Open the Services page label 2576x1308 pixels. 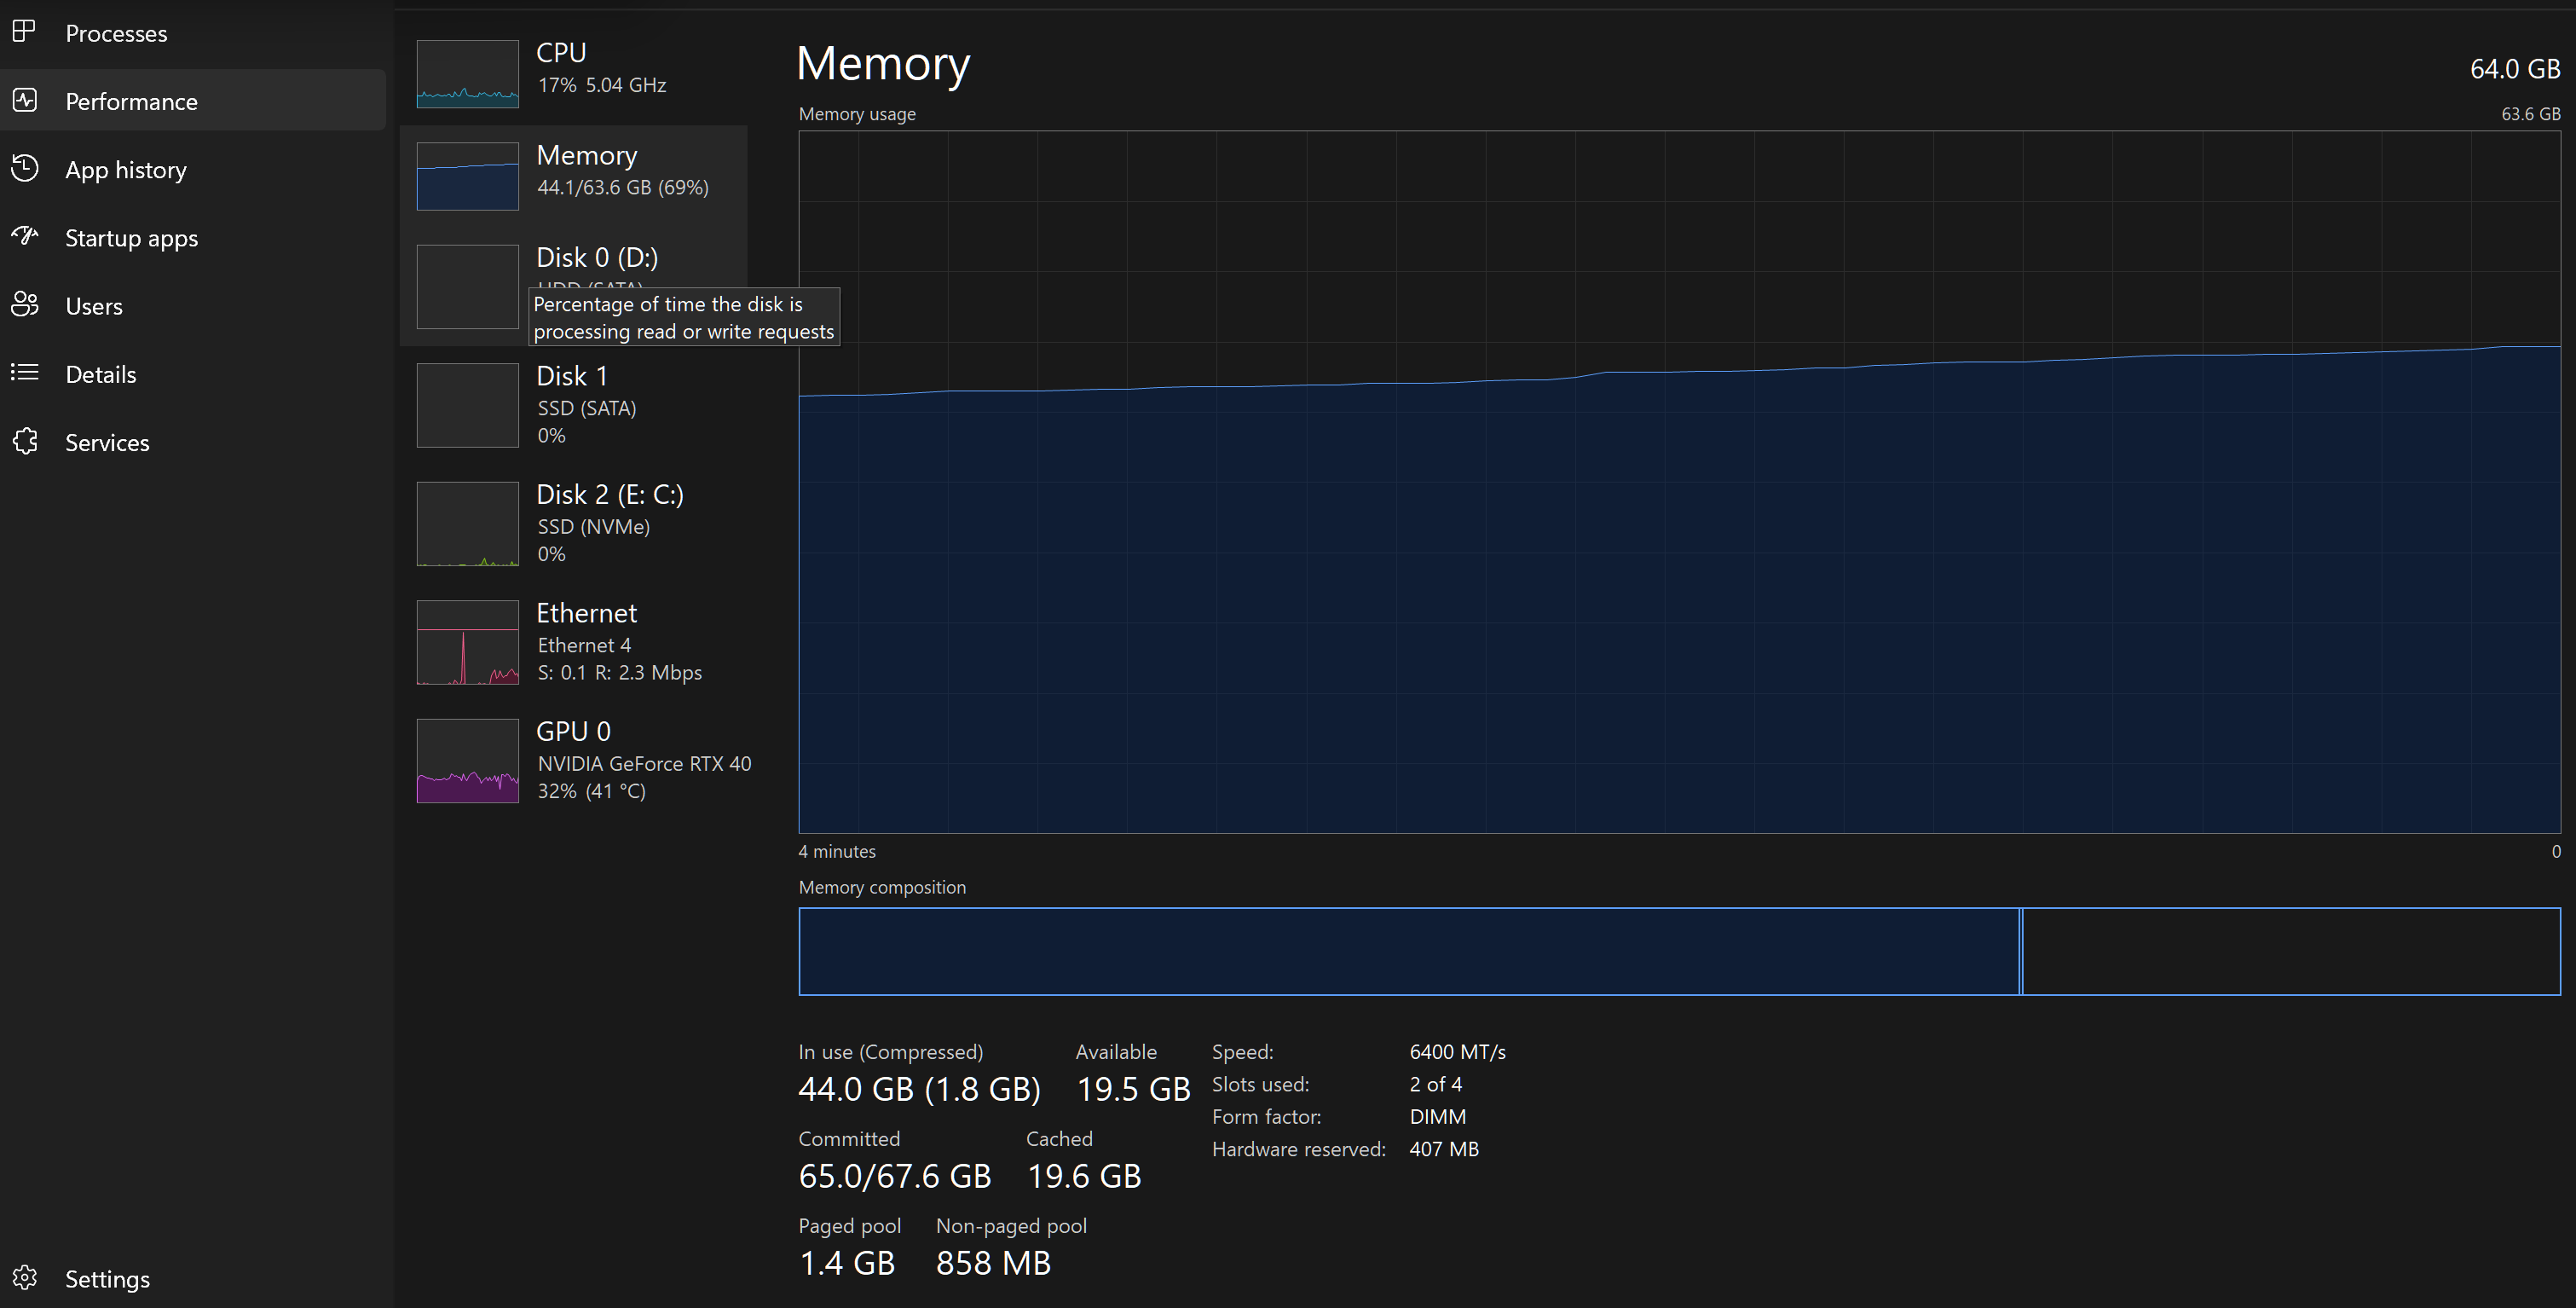tap(107, 443)
